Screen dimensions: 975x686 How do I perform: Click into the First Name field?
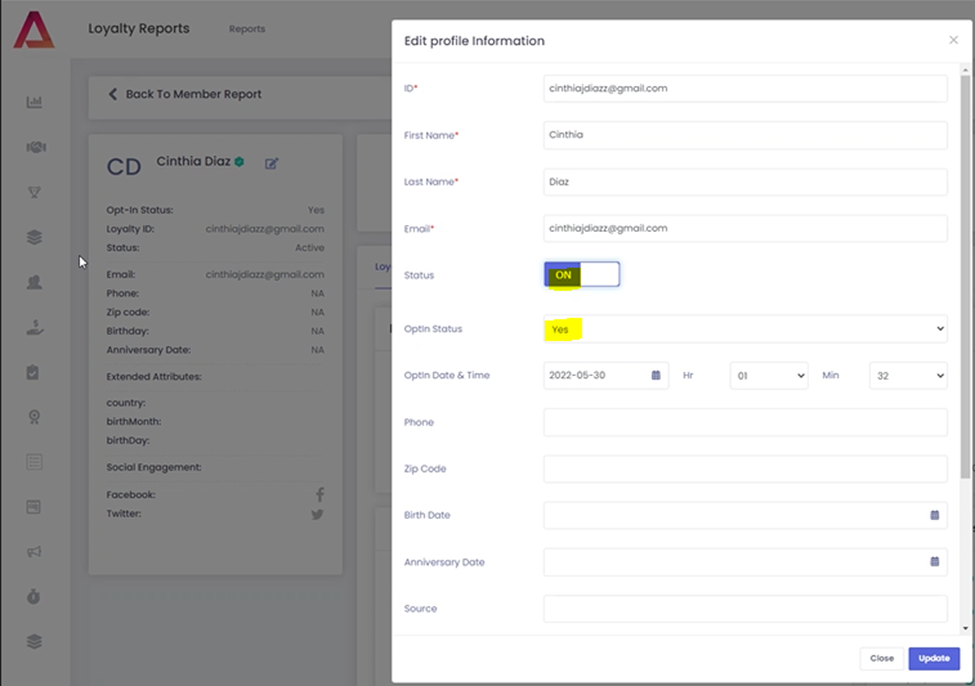[745, 135]
